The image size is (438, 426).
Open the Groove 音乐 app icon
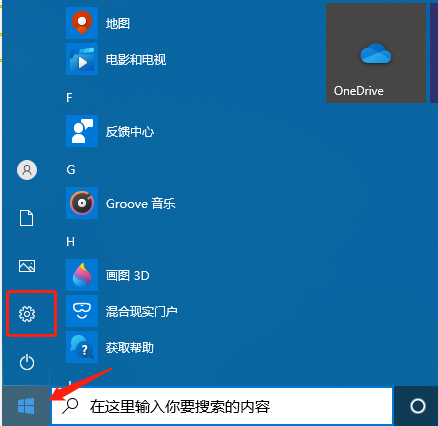(82, 203)
